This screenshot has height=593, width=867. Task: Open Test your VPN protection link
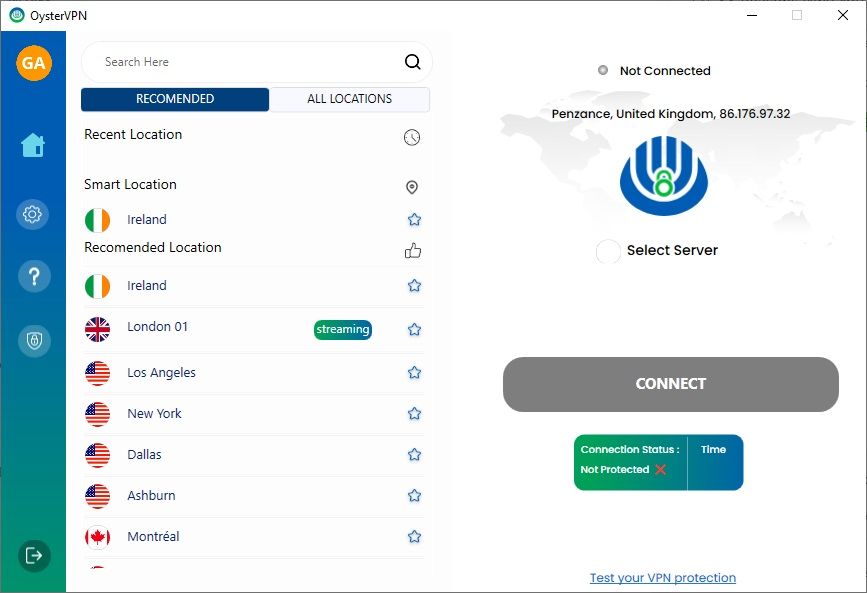[663, 577]
